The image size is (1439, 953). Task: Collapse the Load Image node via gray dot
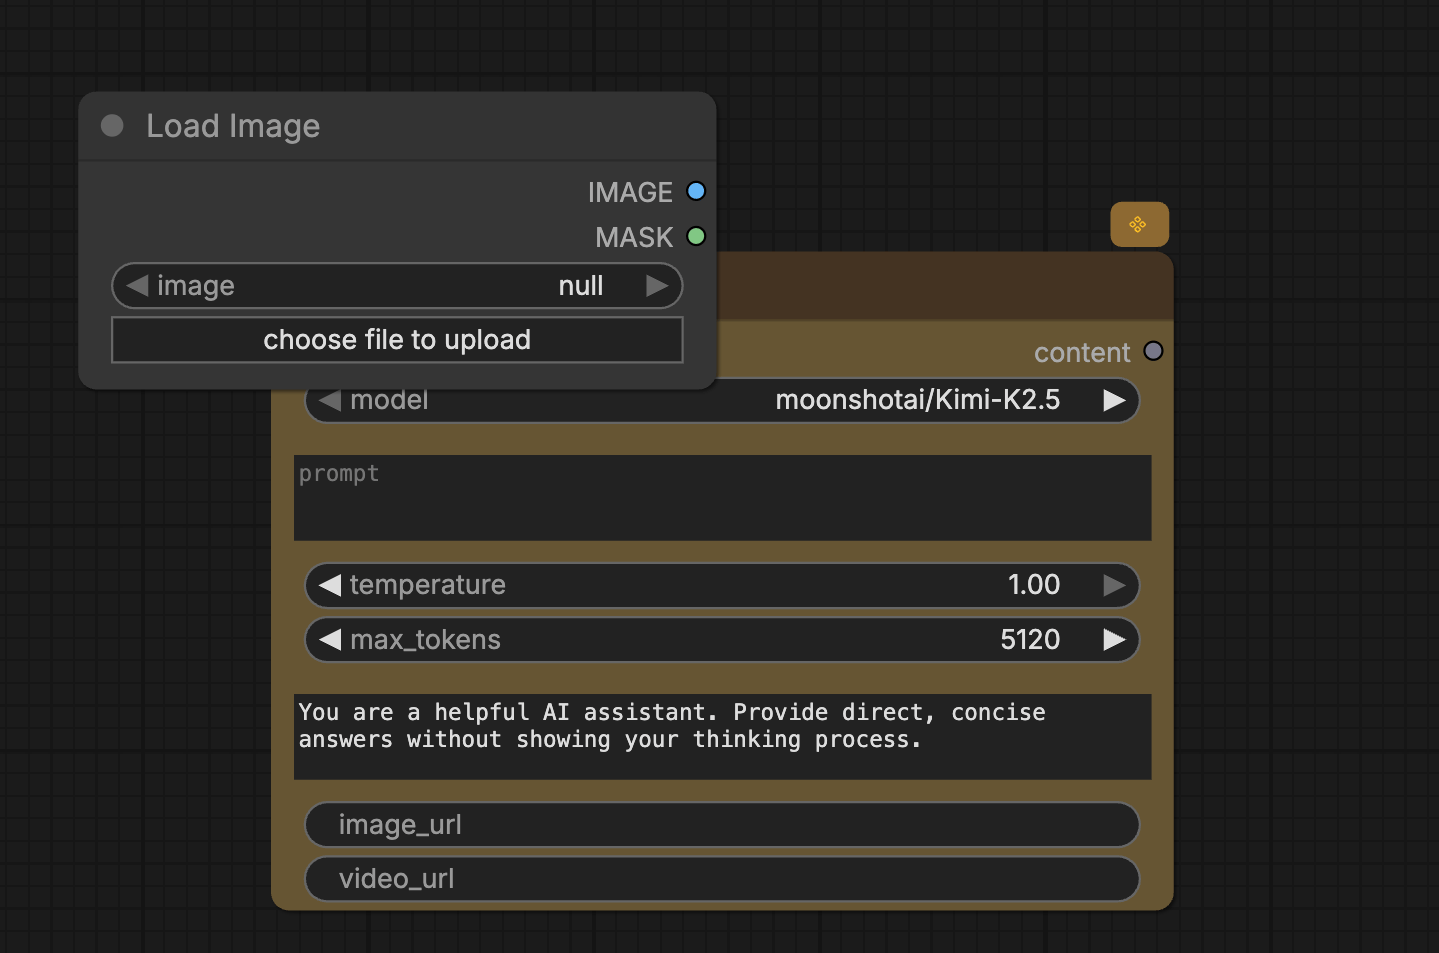[112, 126]
